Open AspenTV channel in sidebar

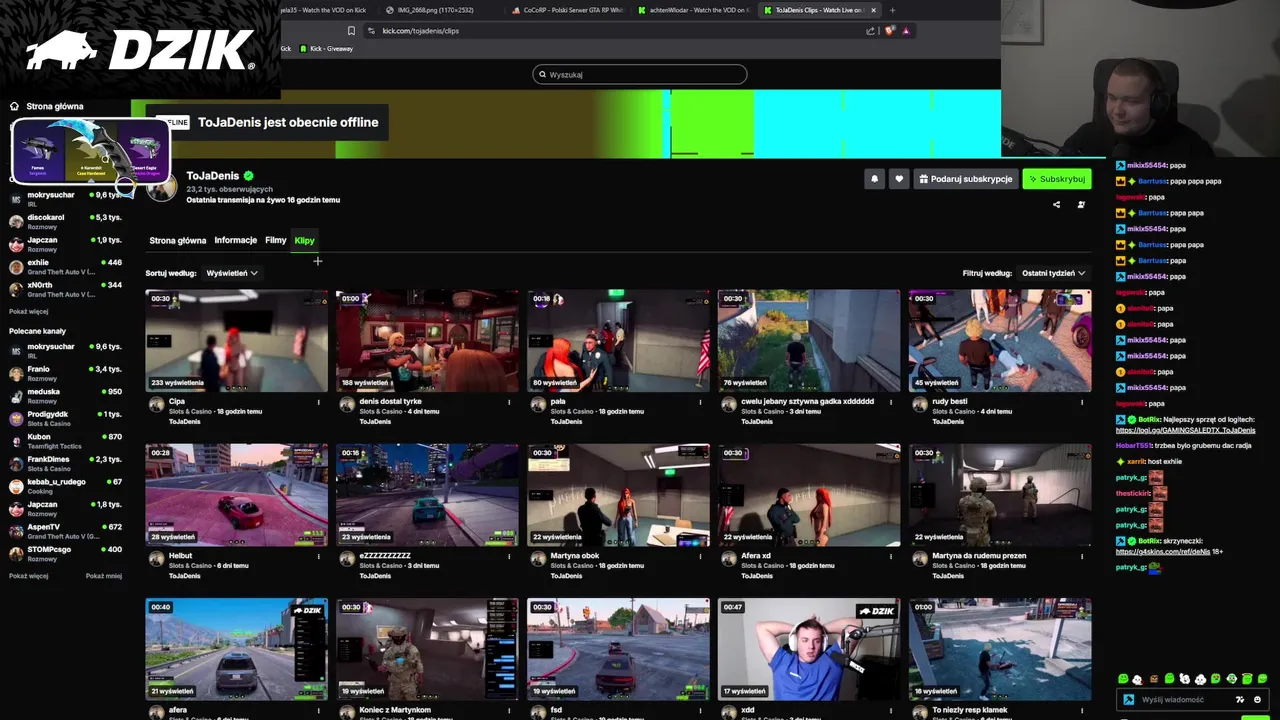click(x=65, y=530)
